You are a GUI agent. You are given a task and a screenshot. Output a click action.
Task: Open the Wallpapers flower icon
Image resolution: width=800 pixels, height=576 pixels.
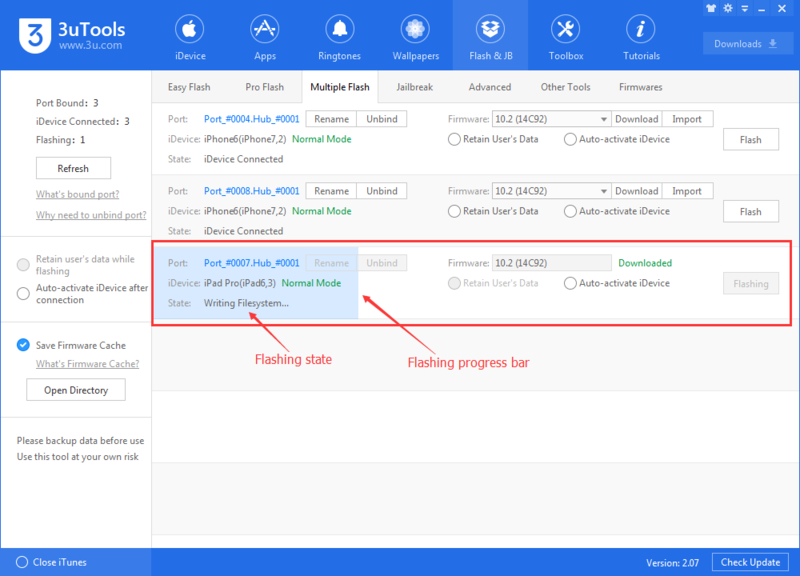click(x=415, y=29)
